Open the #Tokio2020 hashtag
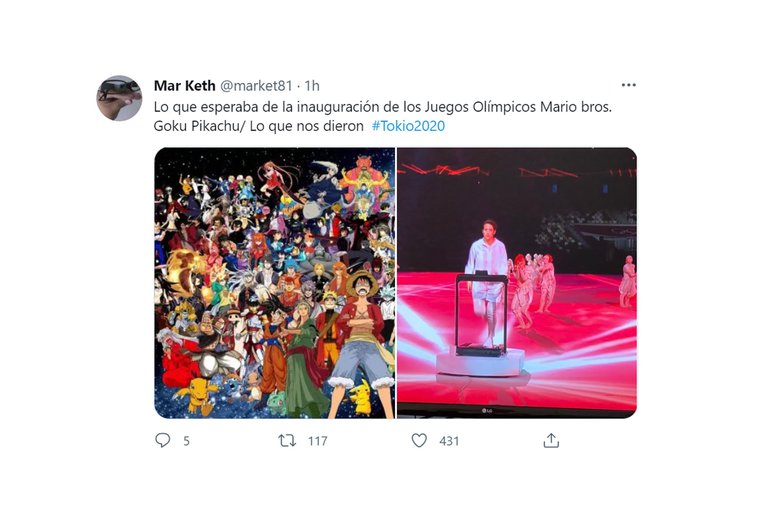768x512 pixels. pos(408,126)
